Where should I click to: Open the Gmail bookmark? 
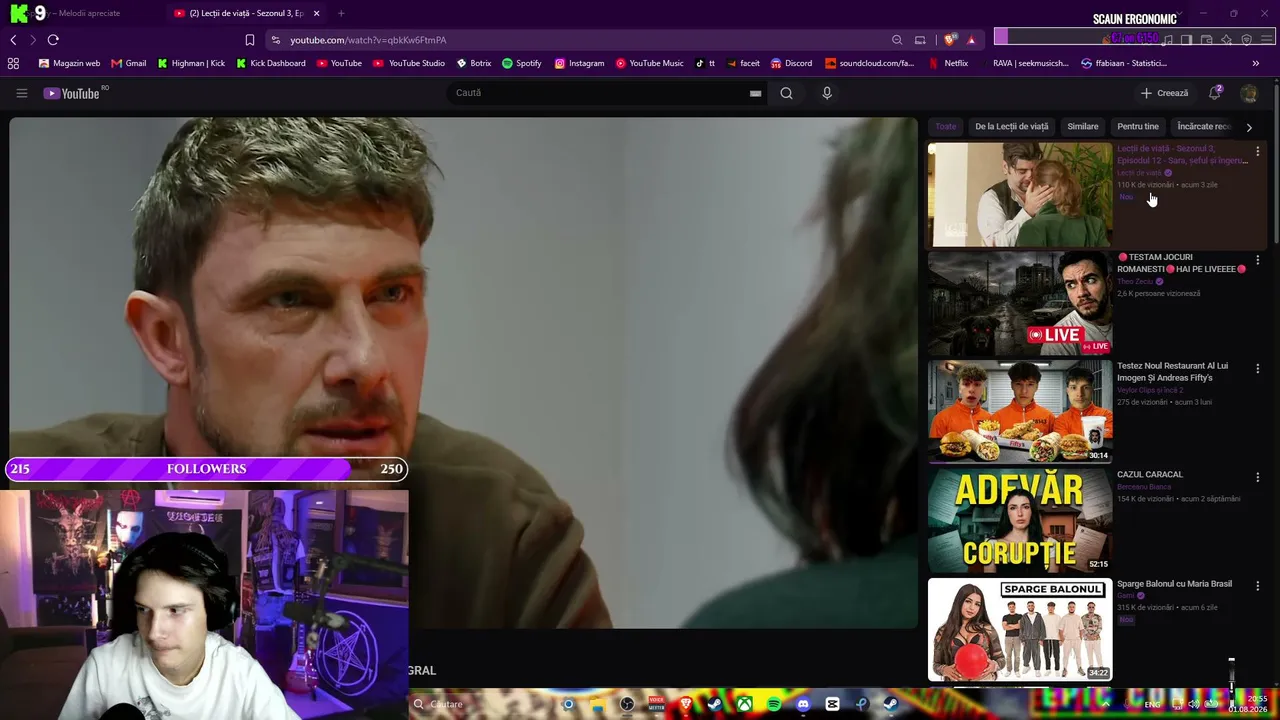[x=128, y=63]
